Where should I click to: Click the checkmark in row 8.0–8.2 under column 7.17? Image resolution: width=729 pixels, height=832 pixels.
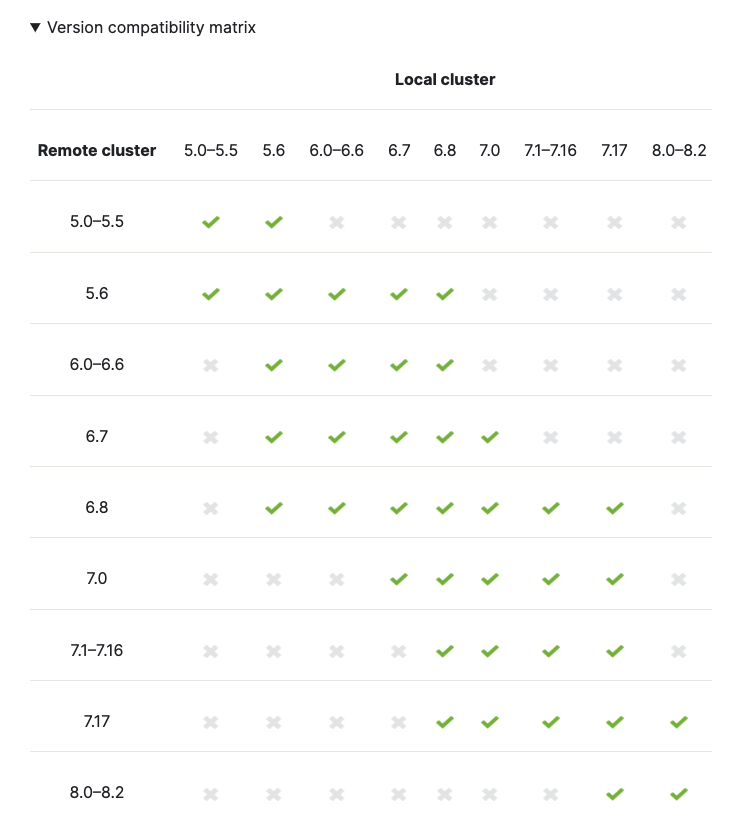coord(614,794)
